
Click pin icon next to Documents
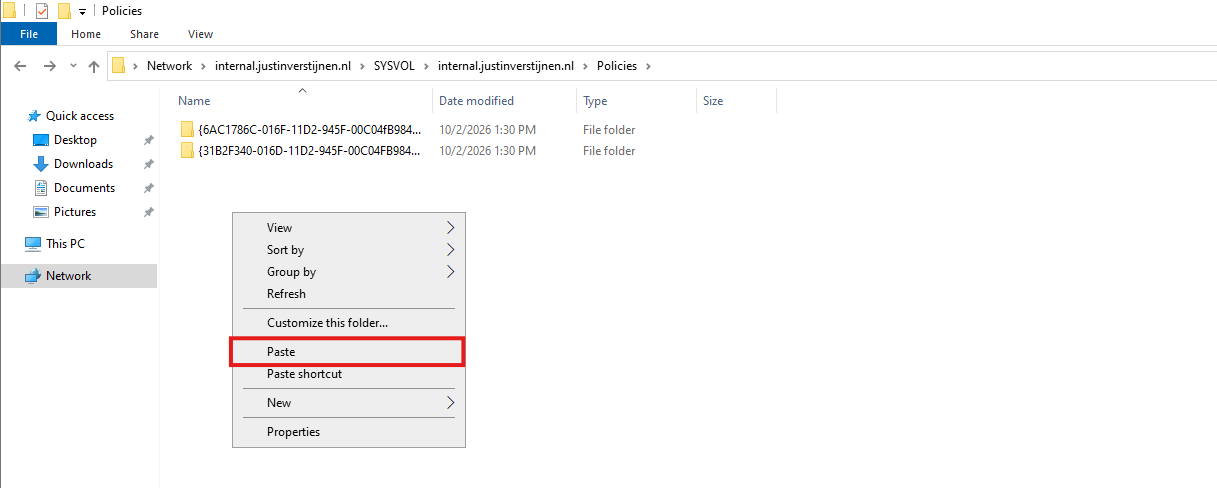pos(148,188)
